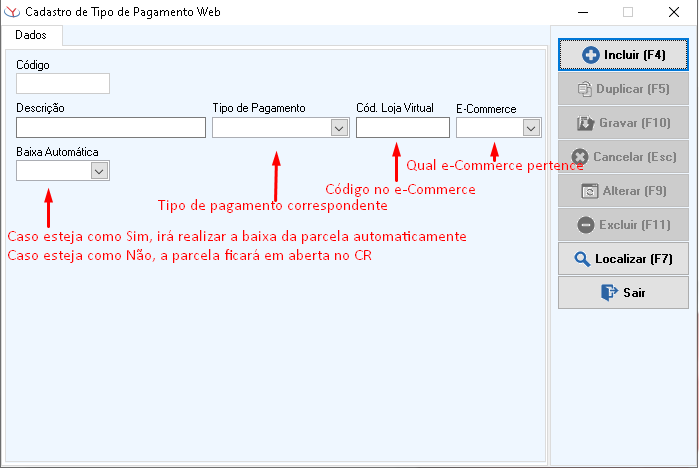699x468 pixels.
Task: Click the Incluir (F4) button
Action: pos(623,55)
